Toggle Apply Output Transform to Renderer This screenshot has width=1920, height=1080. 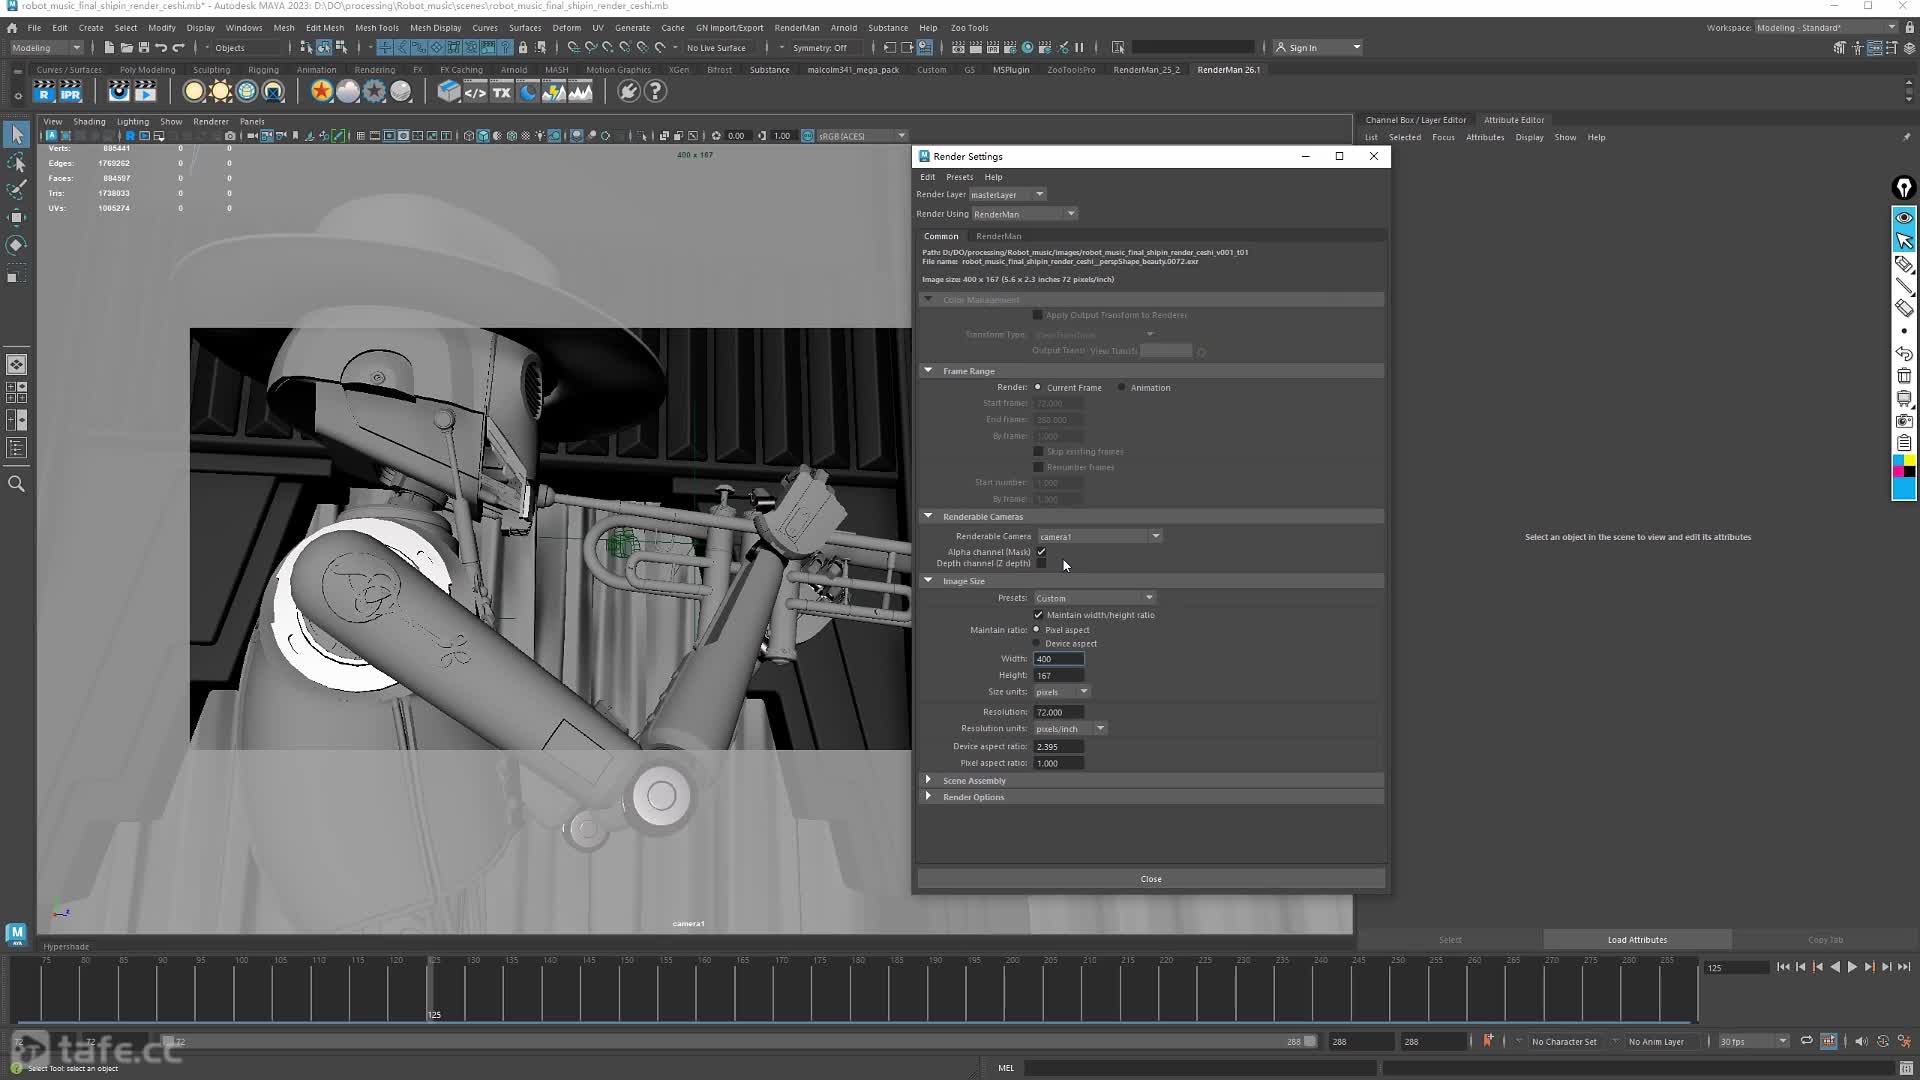(x=1038, y=315)
